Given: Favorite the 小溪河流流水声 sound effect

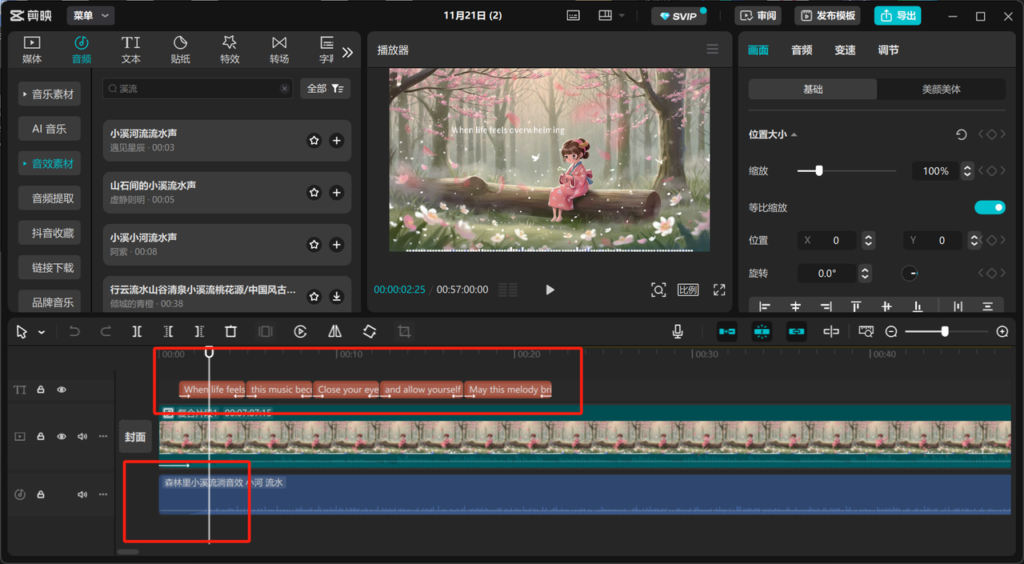Looking at the screenshot, I should tap(314, 140).
